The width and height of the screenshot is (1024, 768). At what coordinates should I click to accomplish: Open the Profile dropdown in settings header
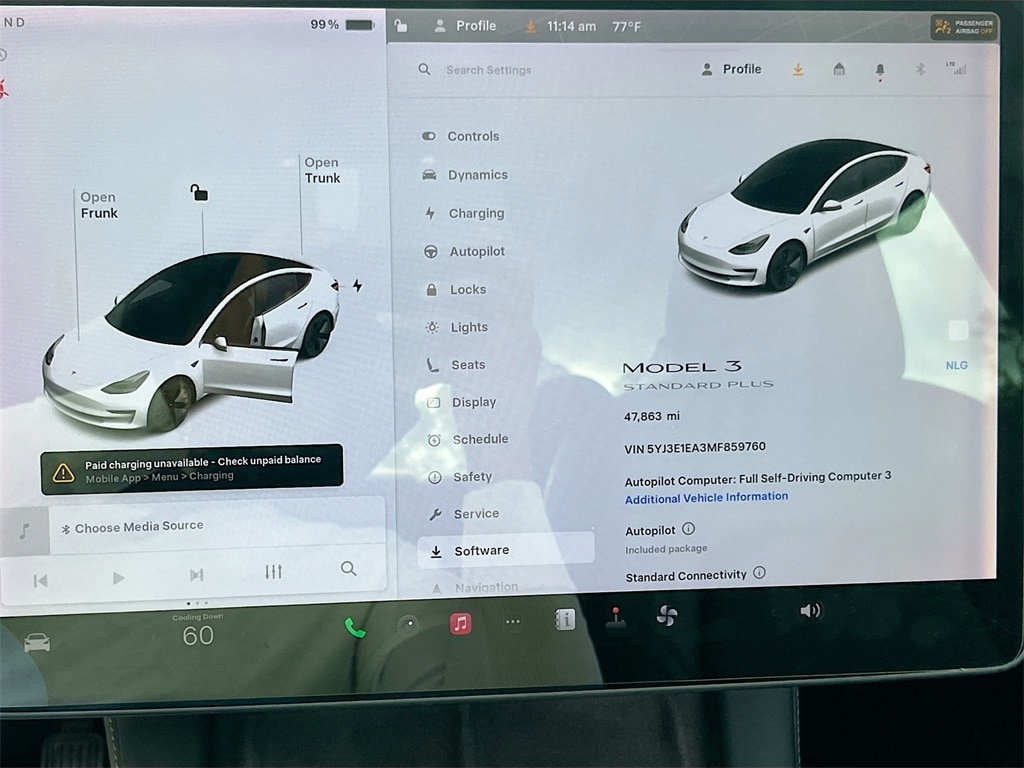point(731,69)
